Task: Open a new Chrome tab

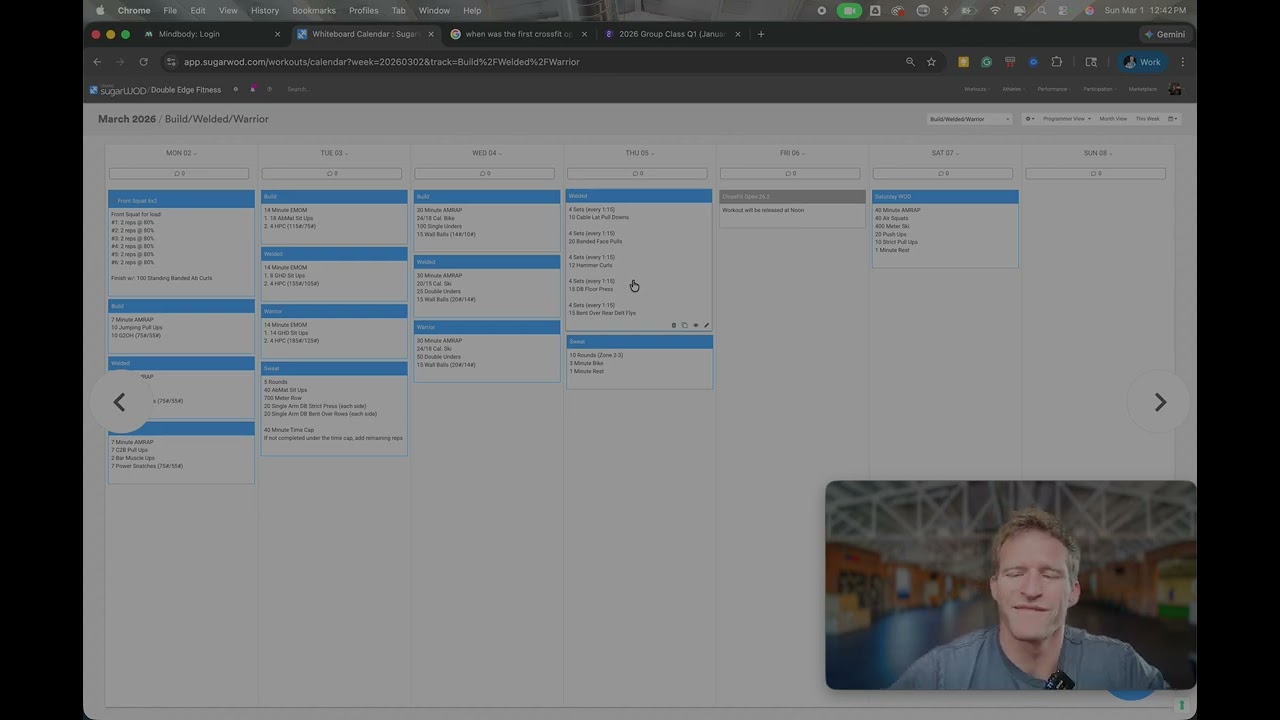Action: point(761,34)
